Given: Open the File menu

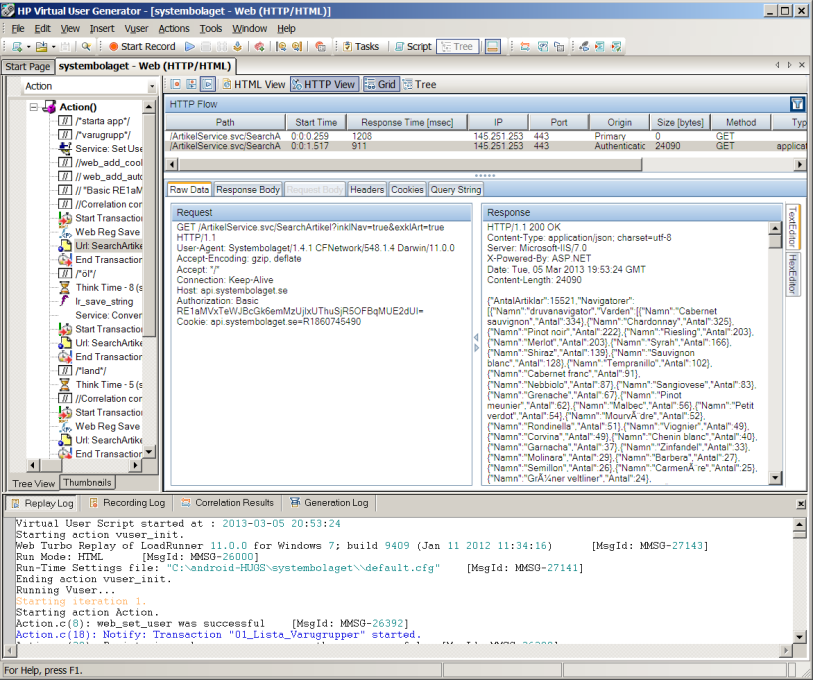Looking at the screenshot, I should coord(18,29).
